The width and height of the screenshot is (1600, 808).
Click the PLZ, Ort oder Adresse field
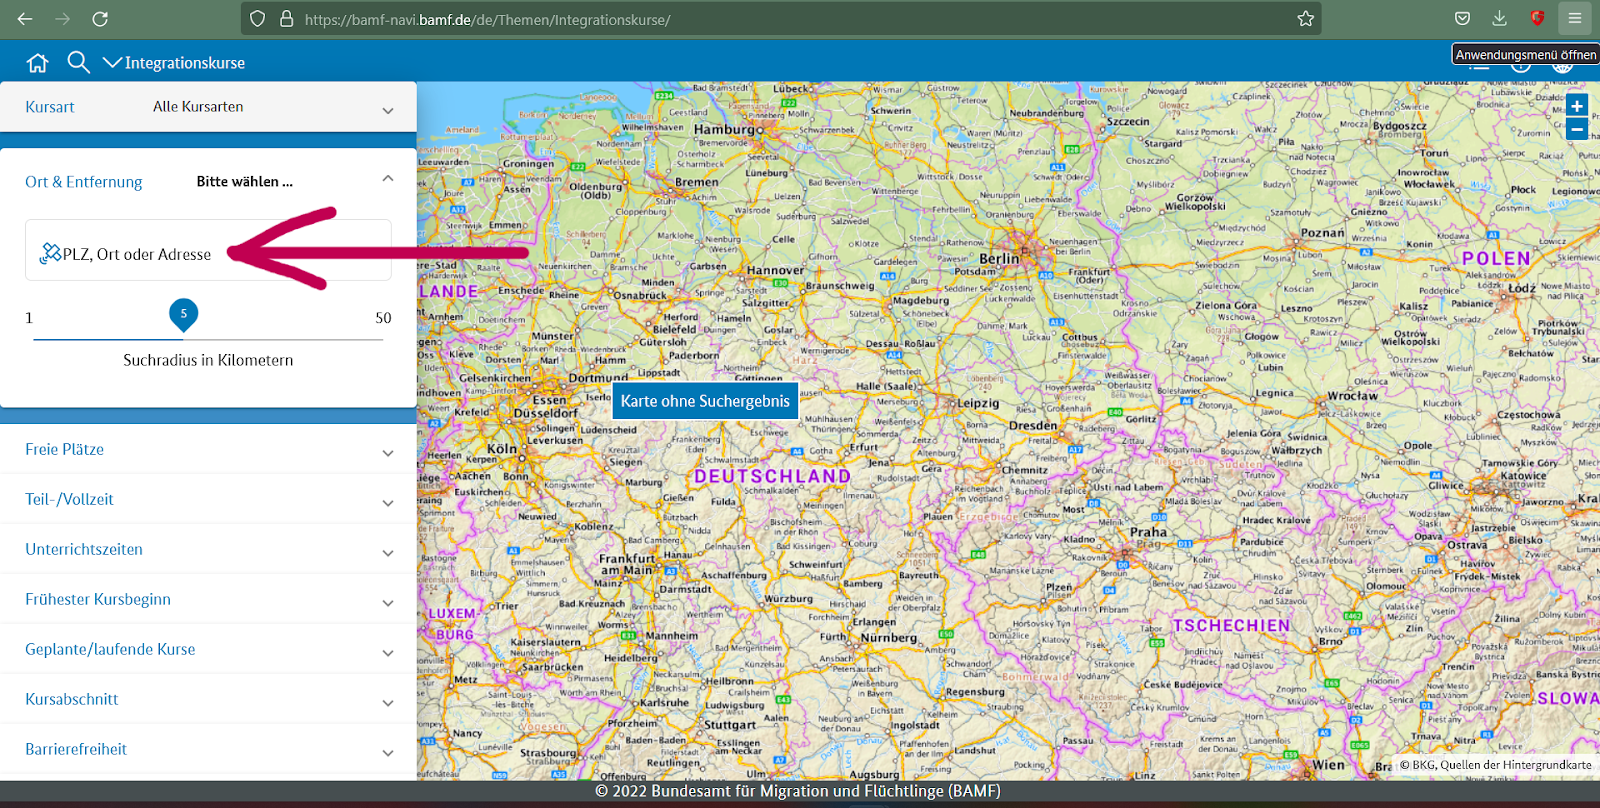[x=208, y=250]
